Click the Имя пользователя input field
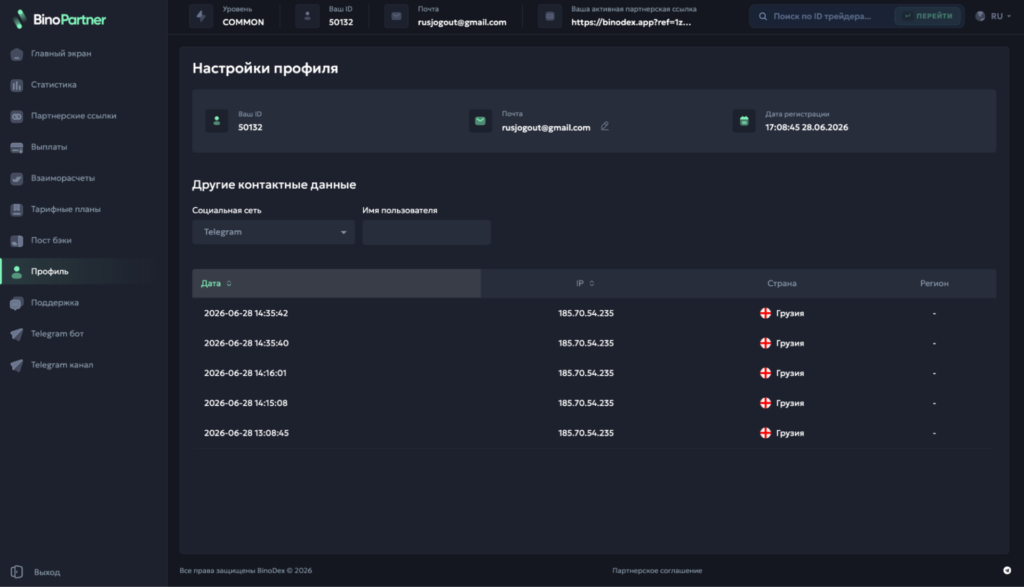This screenshot has width=1024, height=587. click(426, 232)
